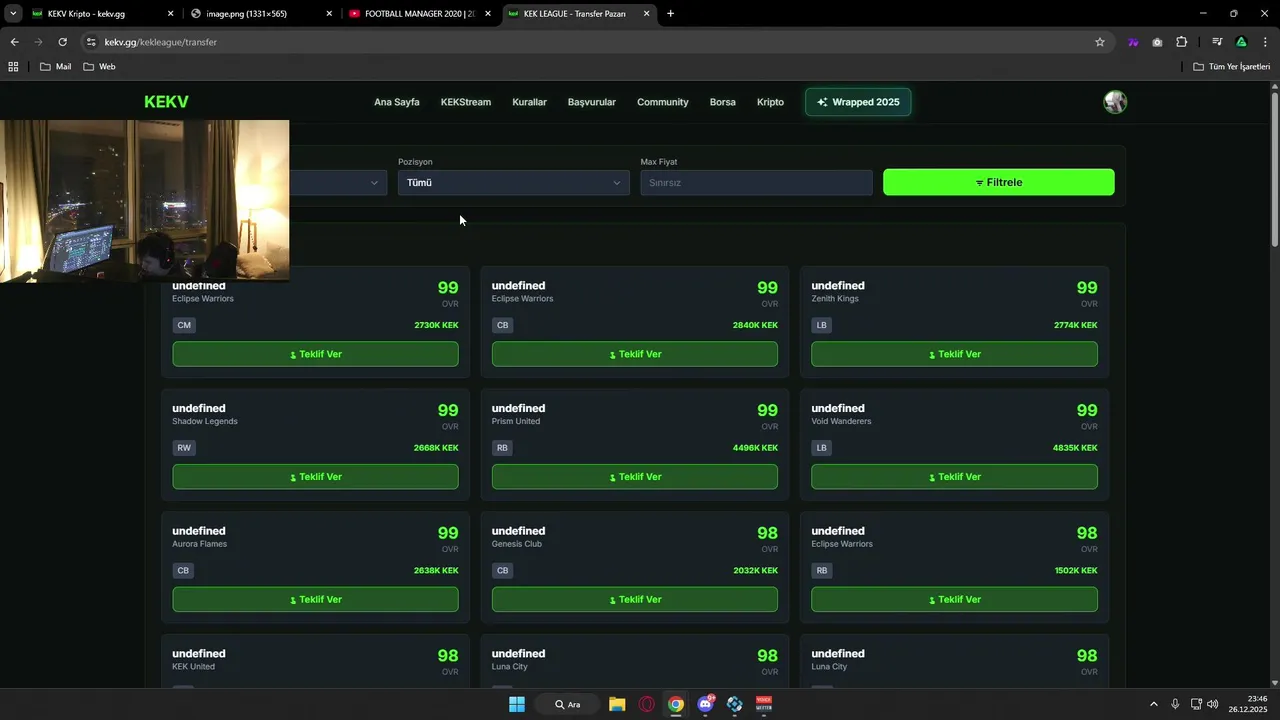Teklif Ver for the 2840K KEK CB player
Screen dimensions: 1280x720
point(635,354)
